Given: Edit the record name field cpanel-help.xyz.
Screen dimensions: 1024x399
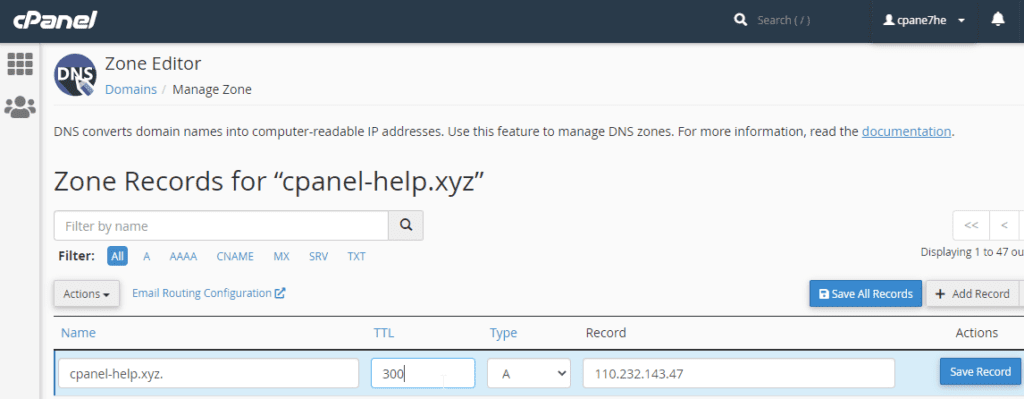Looking at the screenshot, I should click(208, 373).
